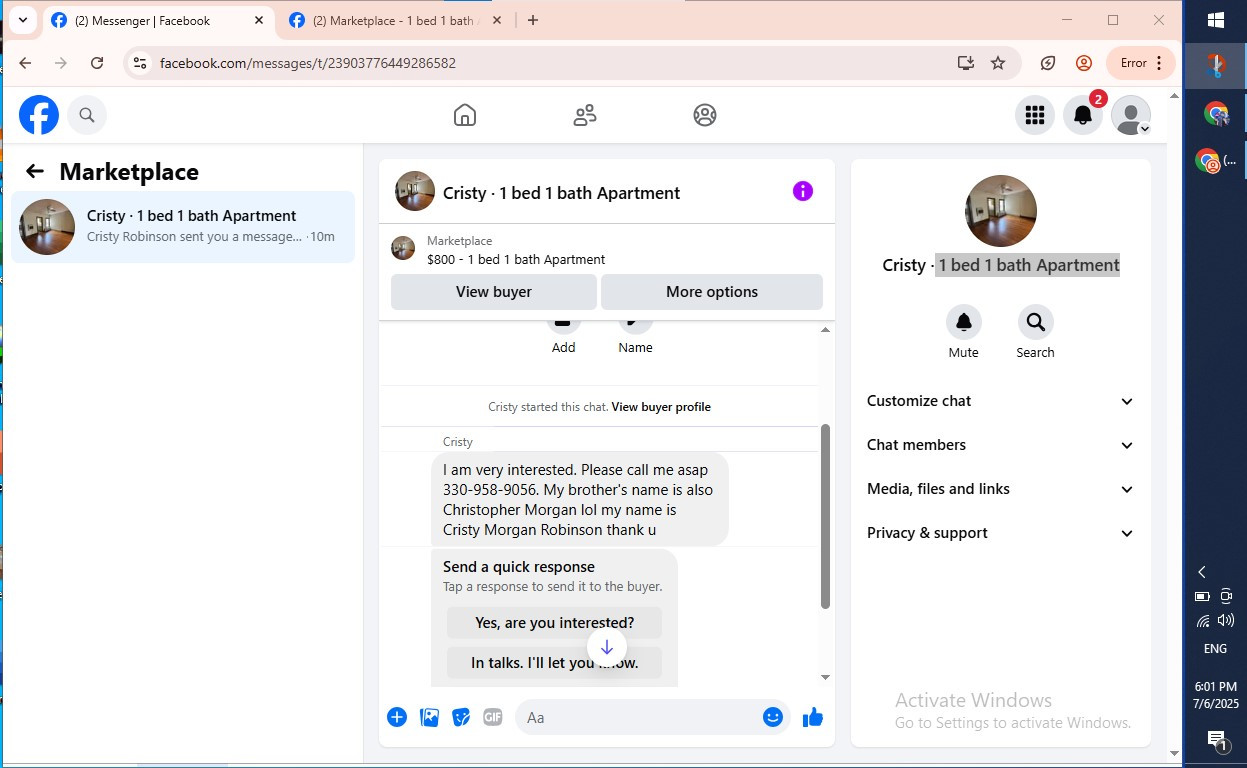Open the browser extension icon beside the profile

coord(1048,63)
